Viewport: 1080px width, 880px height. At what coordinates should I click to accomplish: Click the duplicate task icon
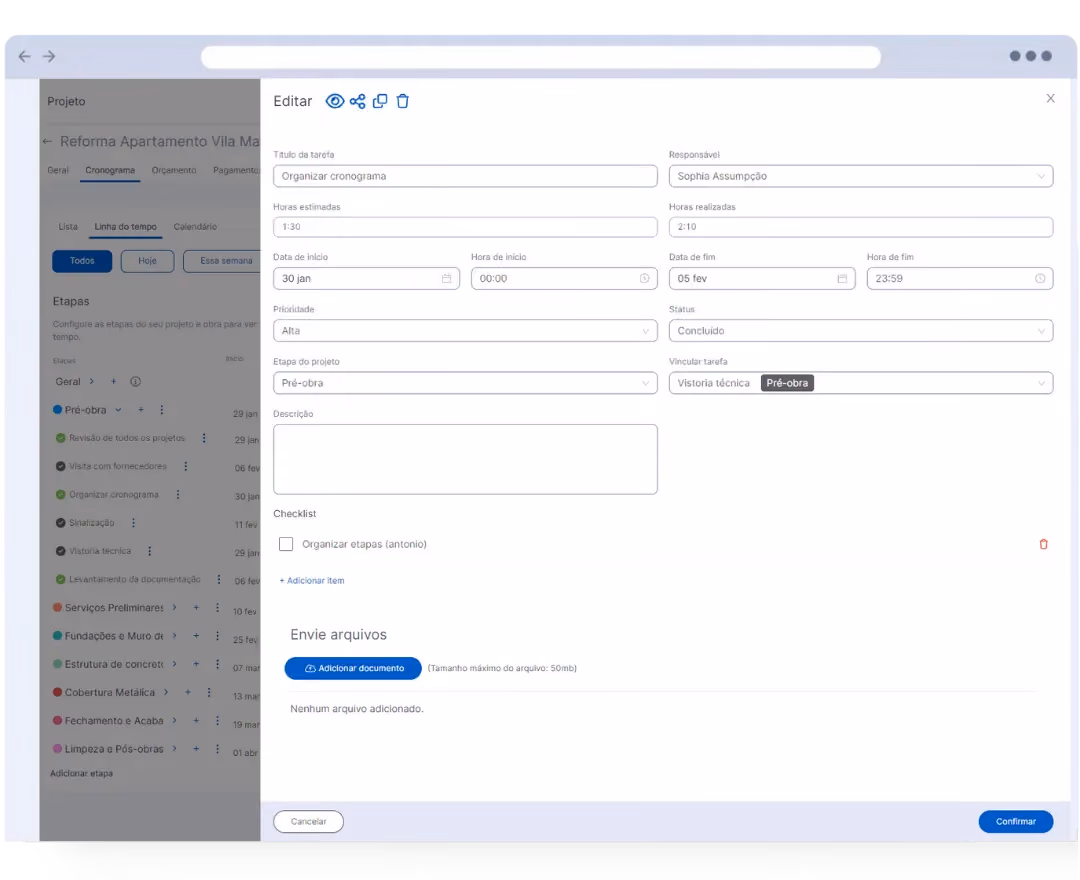pyautogui.click(x=380, y=101)
